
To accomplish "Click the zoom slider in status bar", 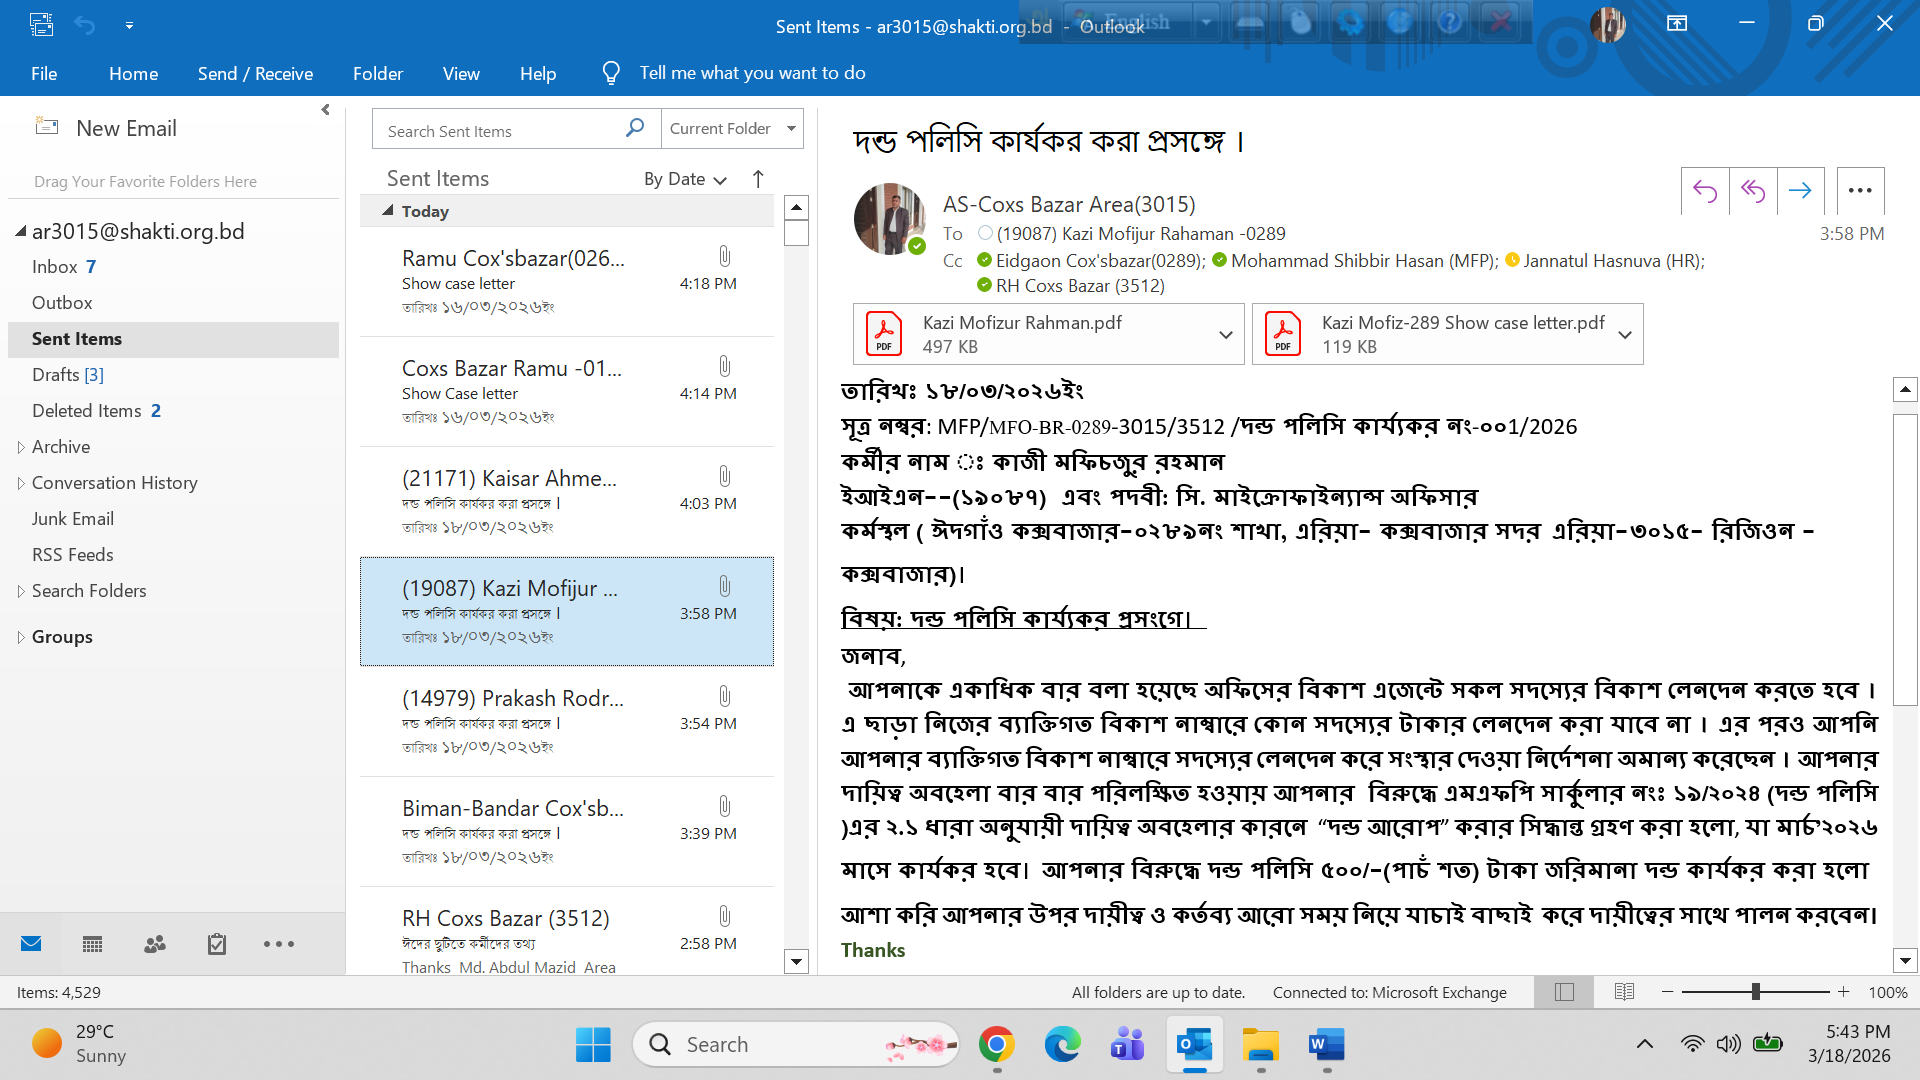I will point(1755,992).
